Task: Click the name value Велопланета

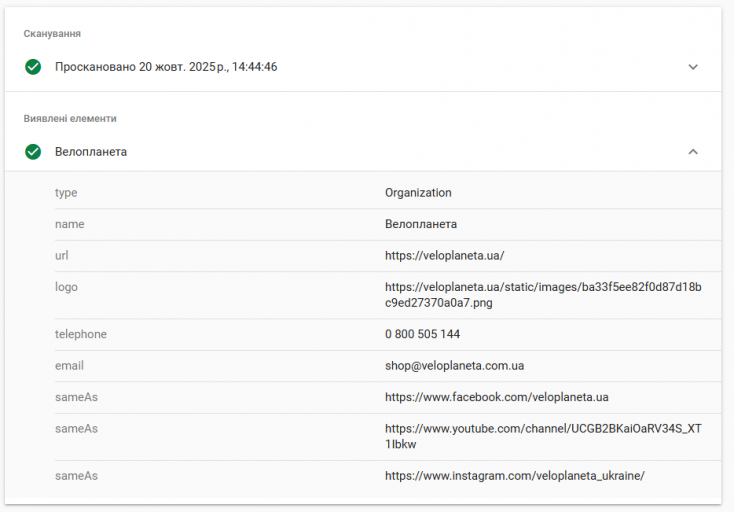Action: [x=421, y=224]
